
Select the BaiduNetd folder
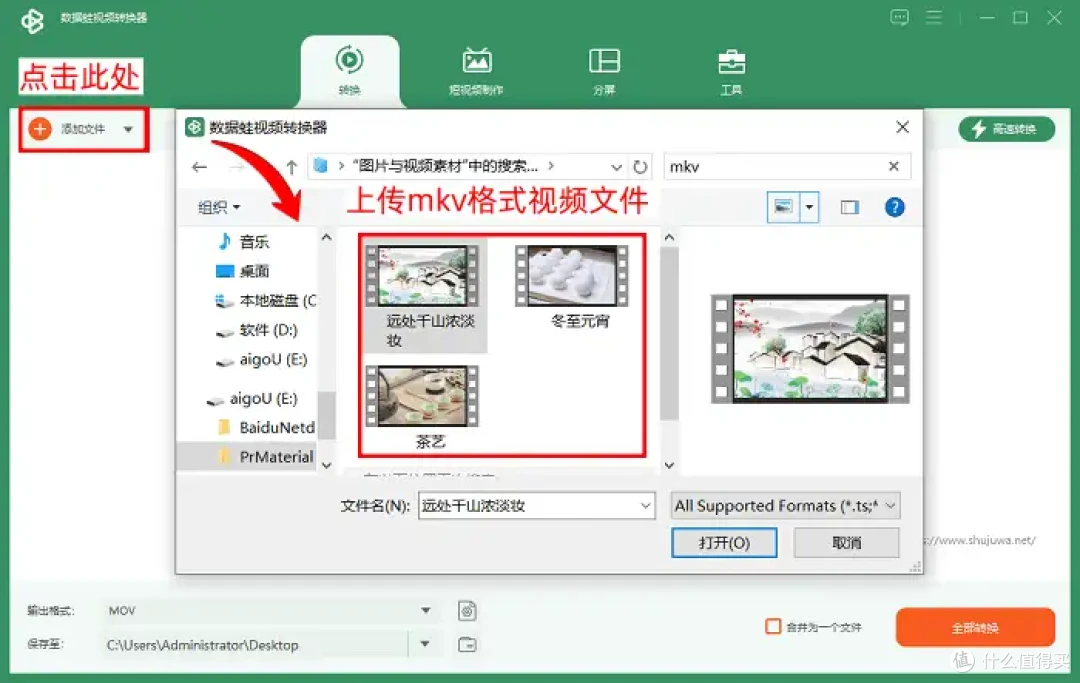coord(266,428)
